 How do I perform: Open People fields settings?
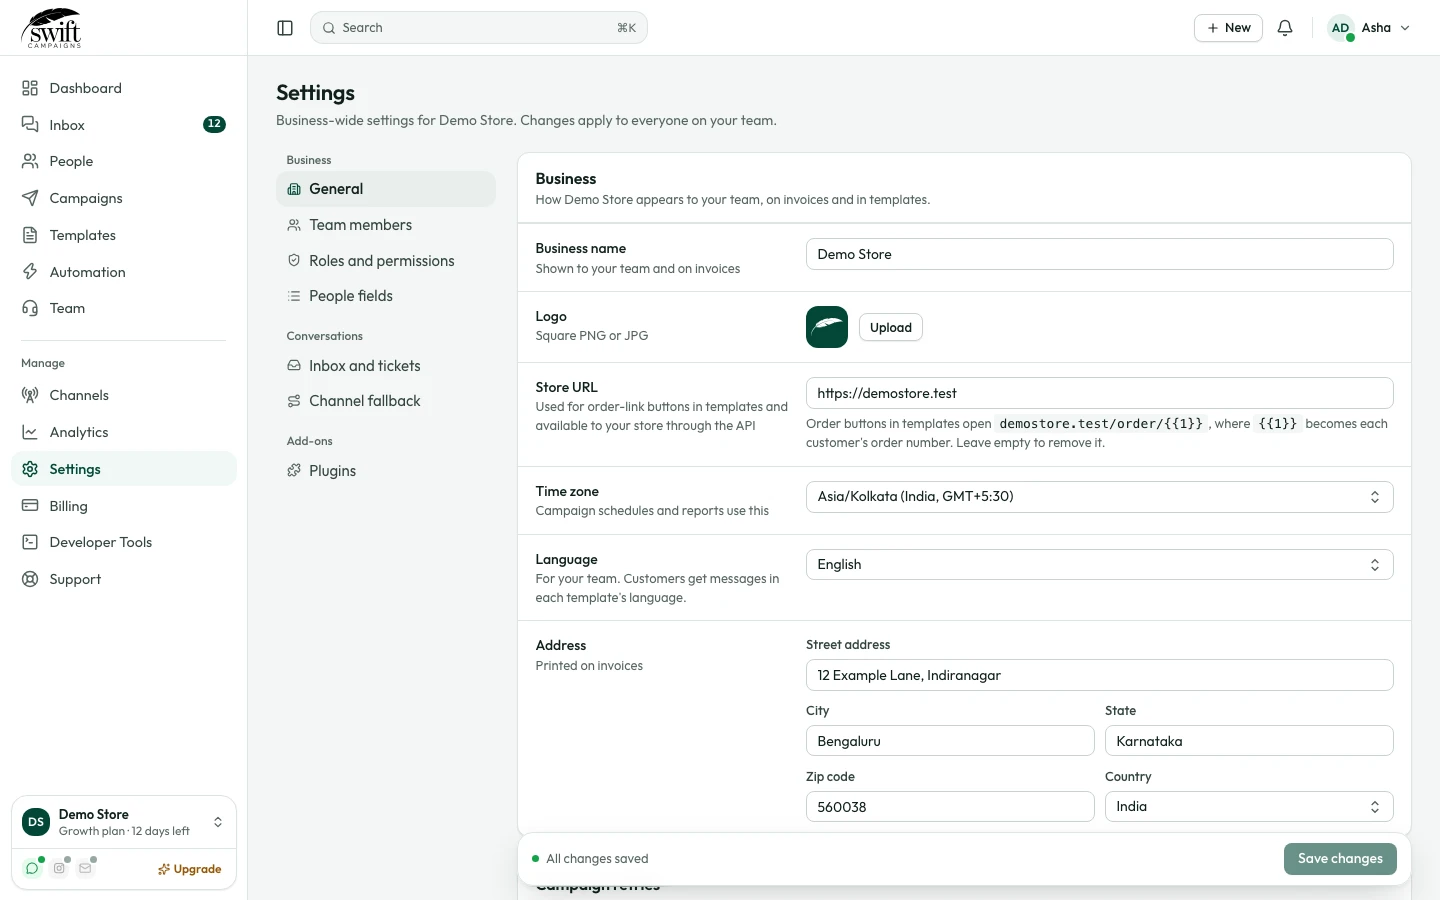pos(386,296)
